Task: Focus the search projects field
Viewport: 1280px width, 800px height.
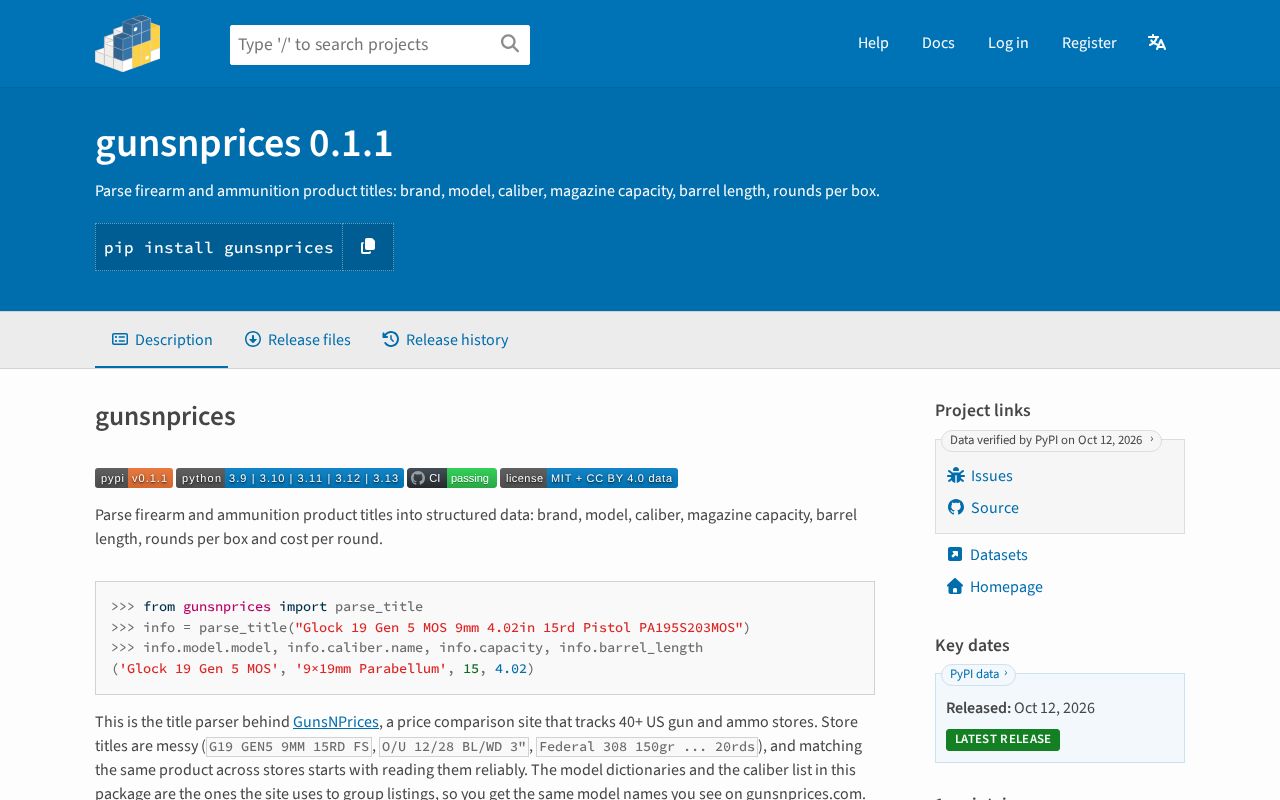Action: pos(380,45)
